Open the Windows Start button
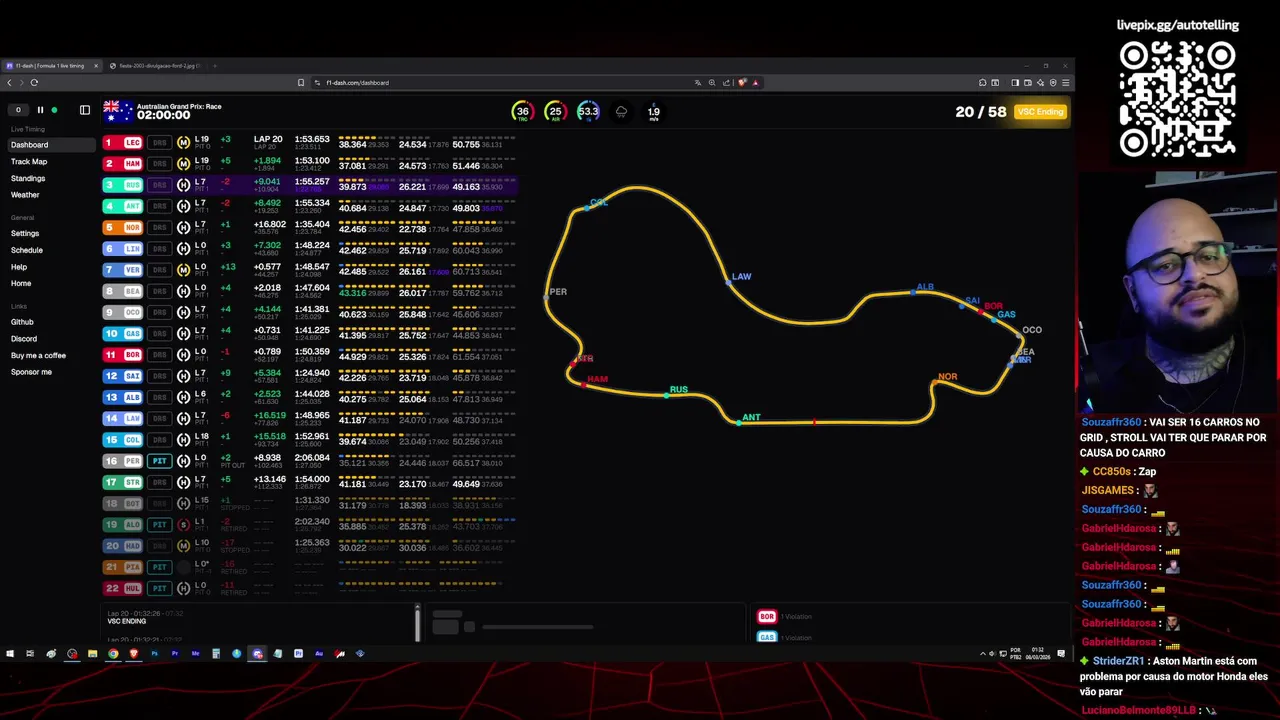 pyautogui.click(x=10, y=654)
